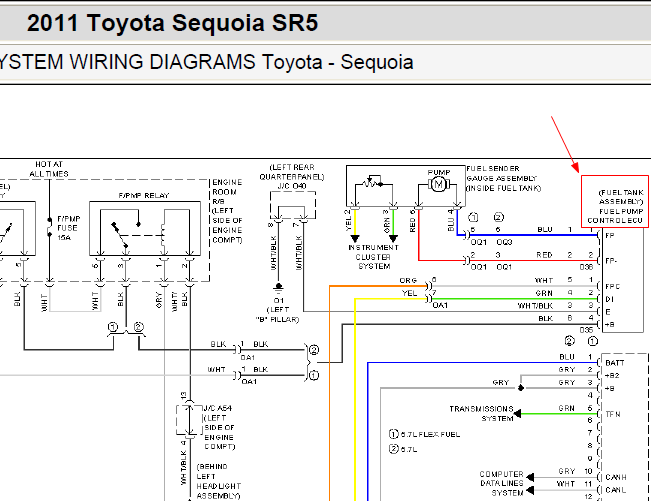Select "COMPUTER DATA LINES SYSTEM" reference text
The width and height of the screenshot is (651, 501).
502,484
